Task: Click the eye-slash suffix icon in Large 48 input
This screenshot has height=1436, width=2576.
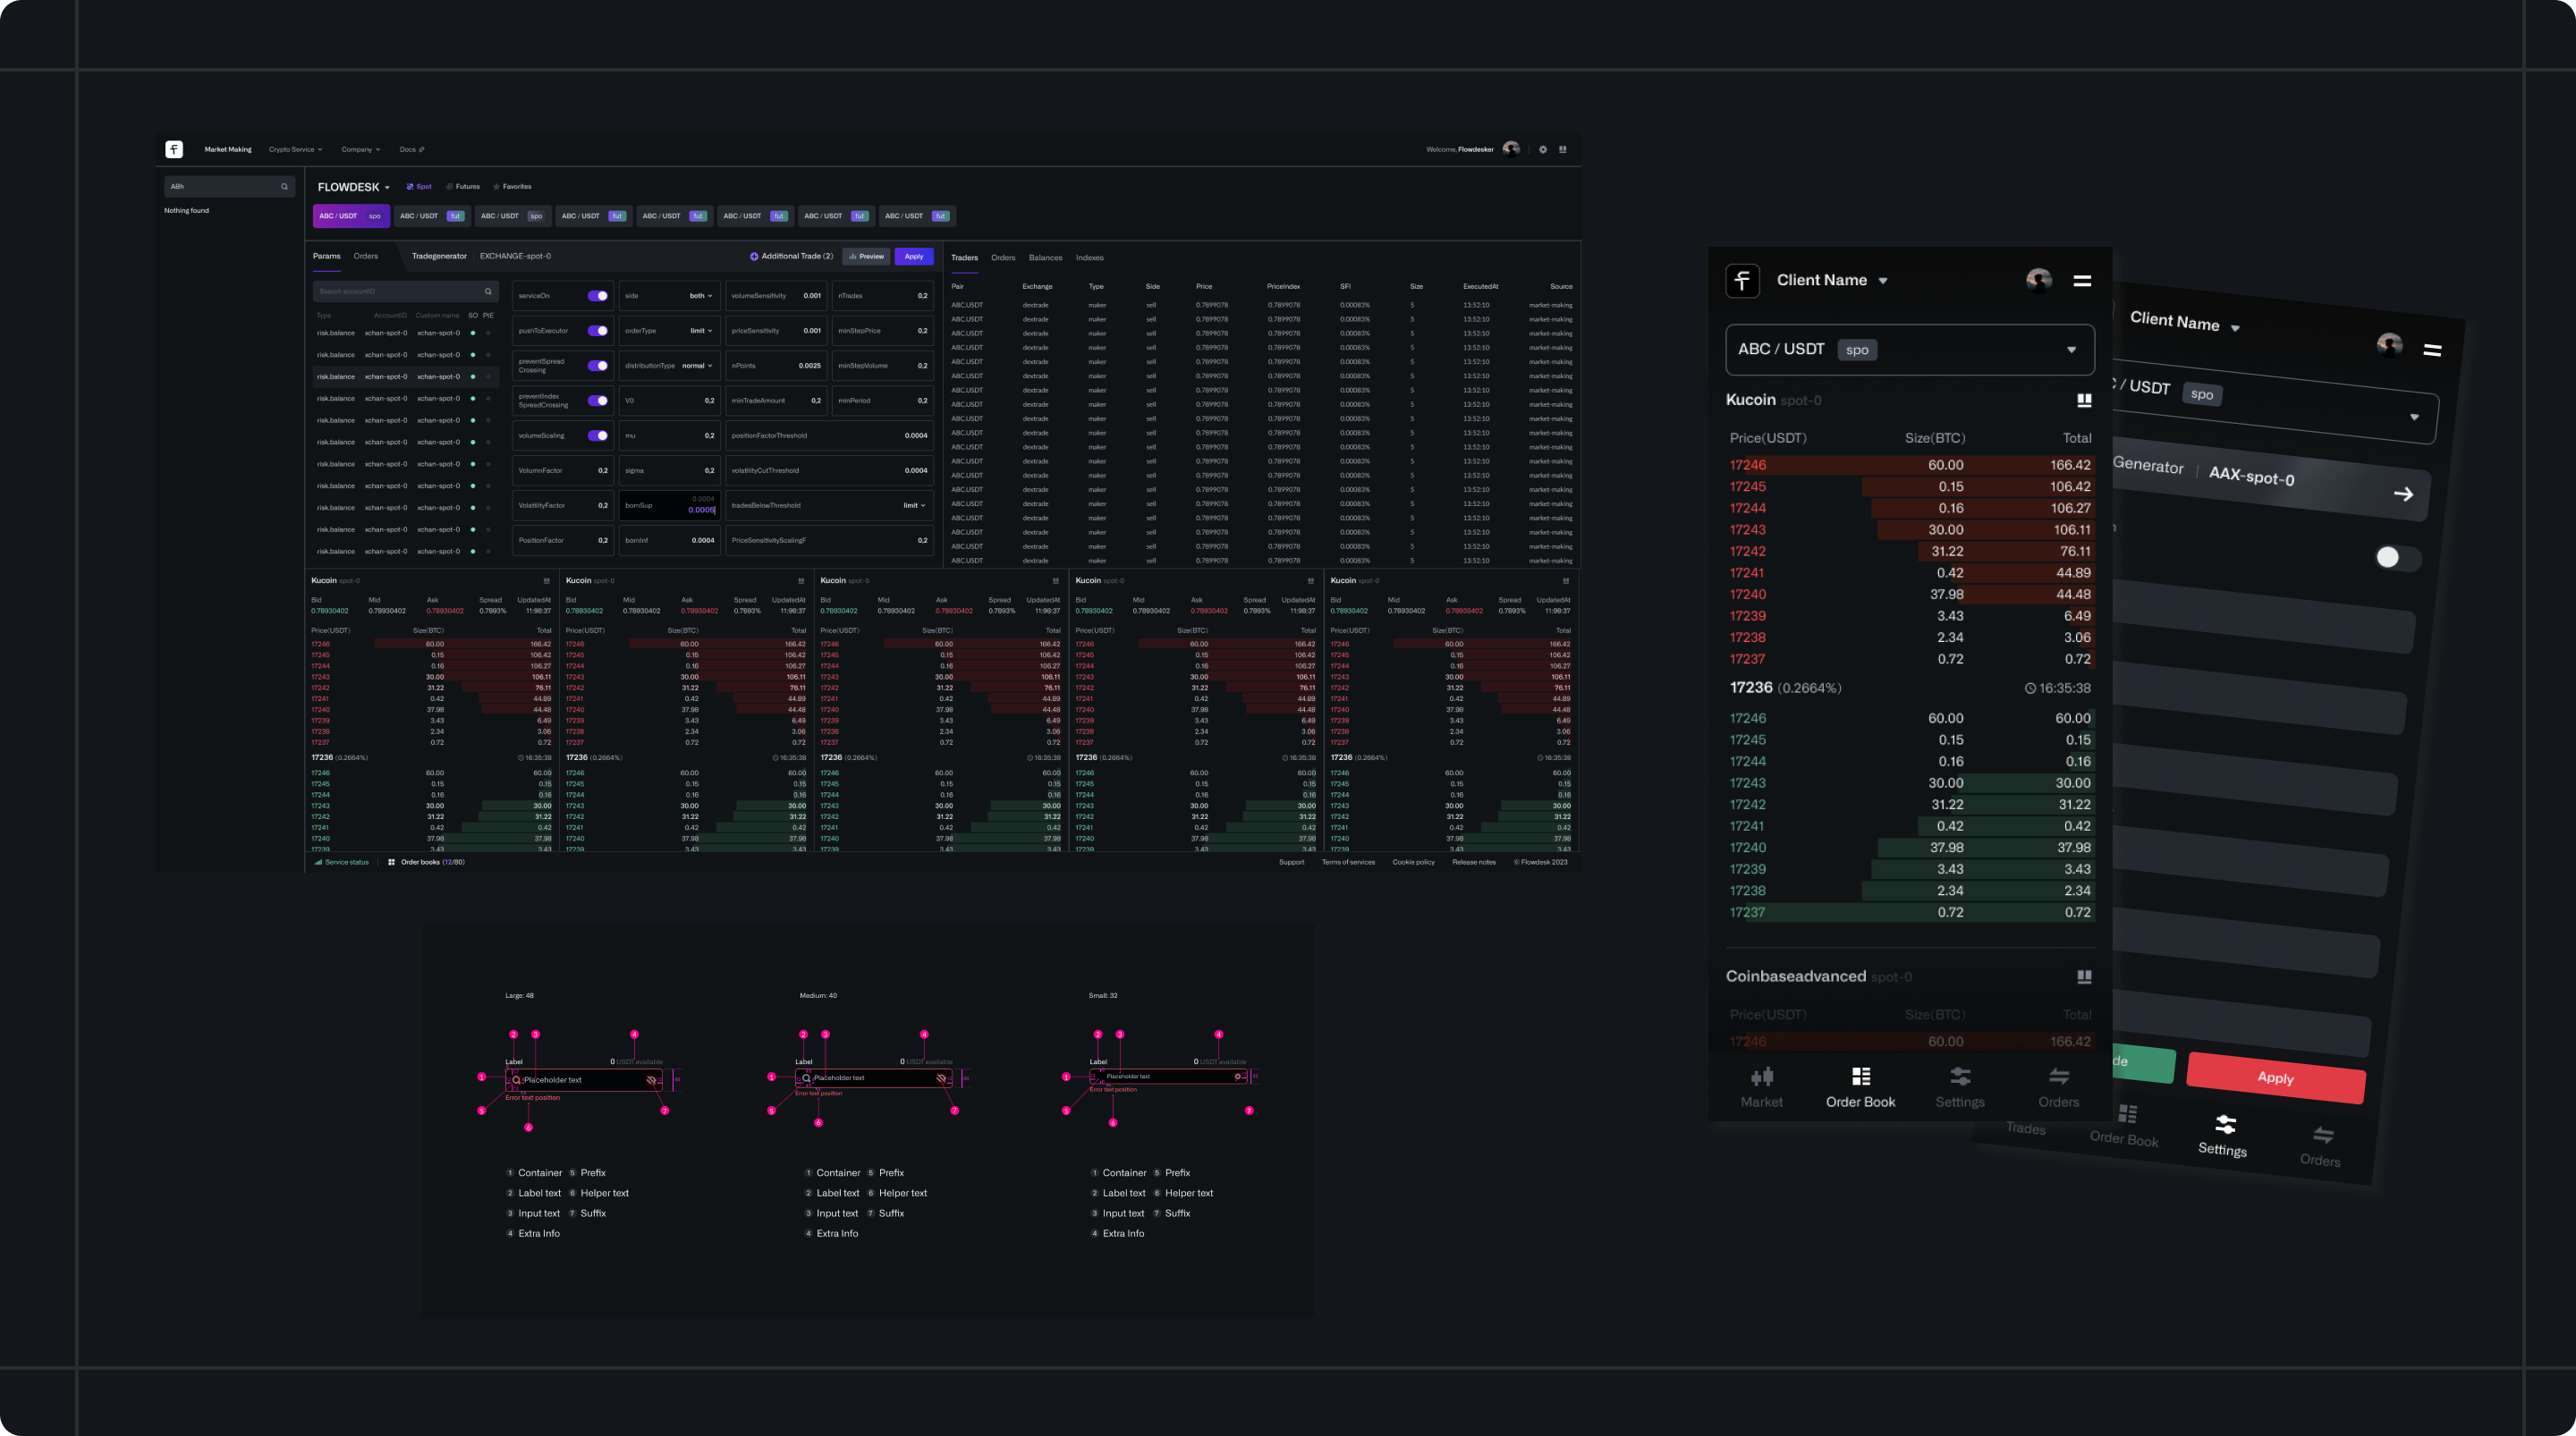Action: [651, 1080]
